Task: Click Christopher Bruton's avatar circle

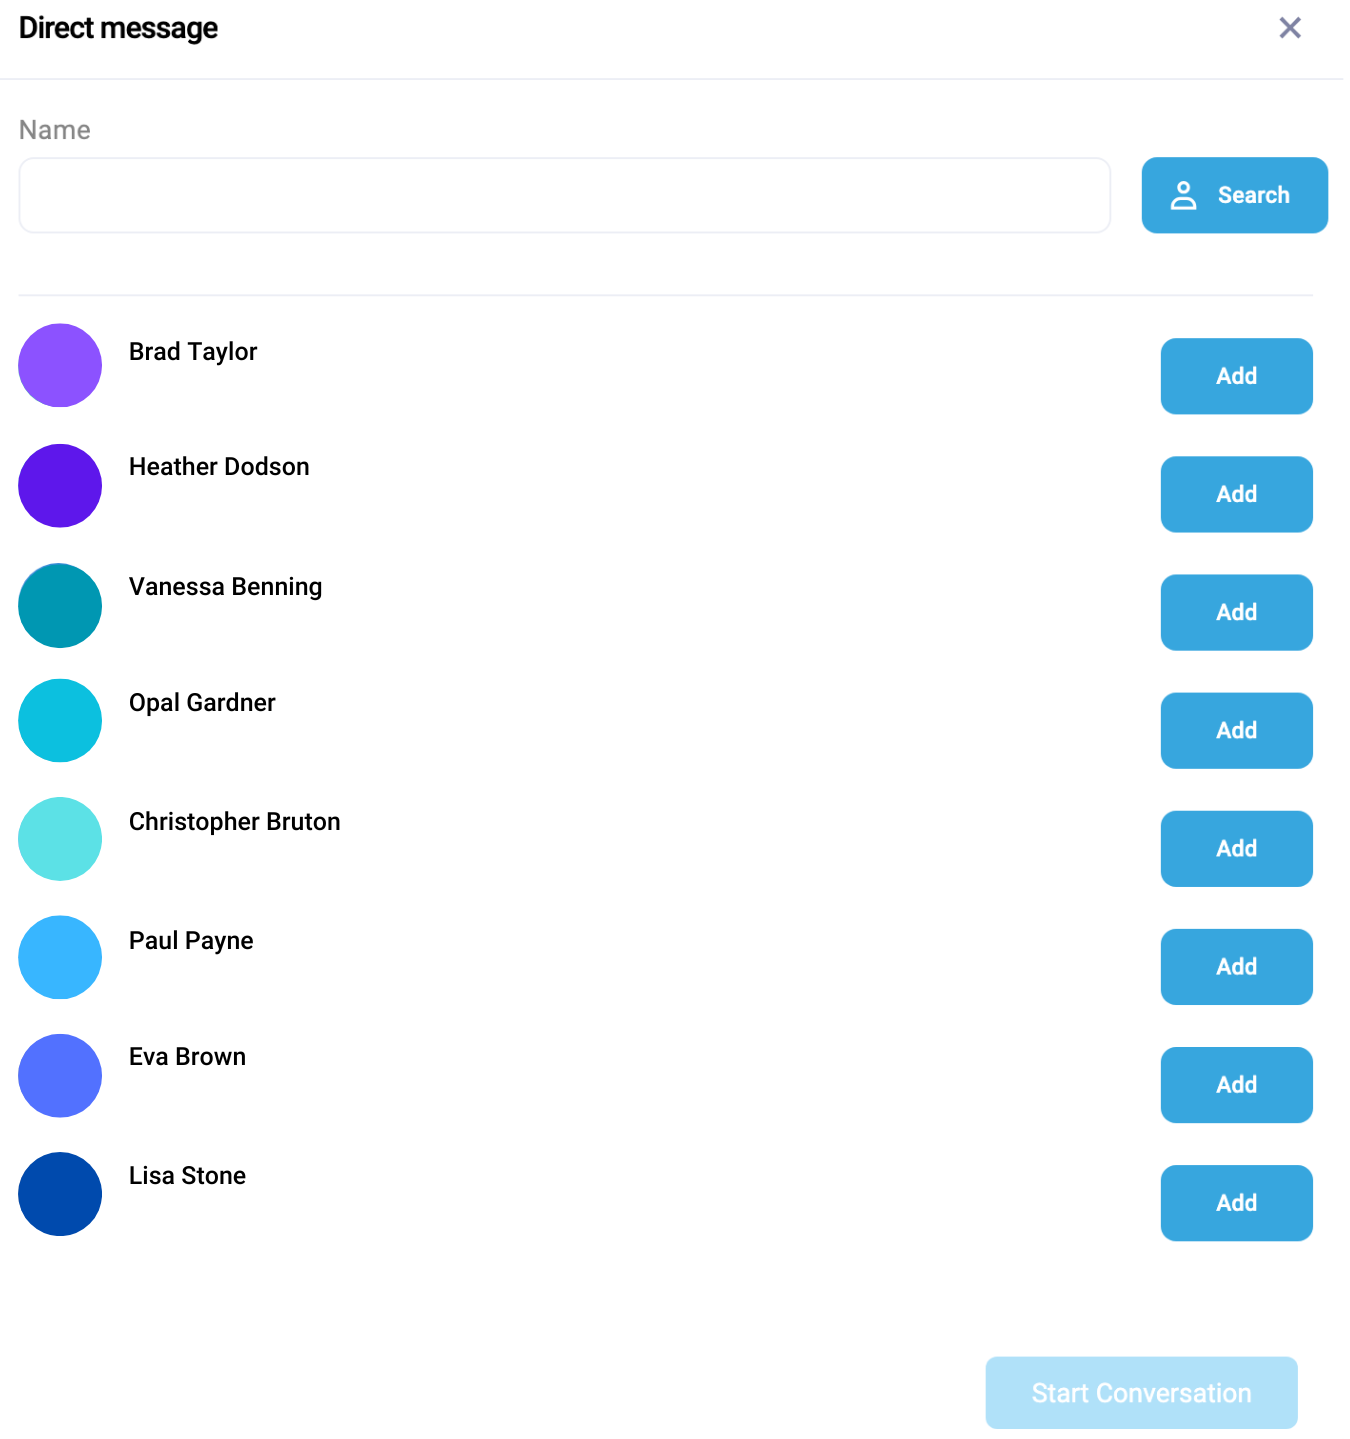Action: [x=60, y=839]
